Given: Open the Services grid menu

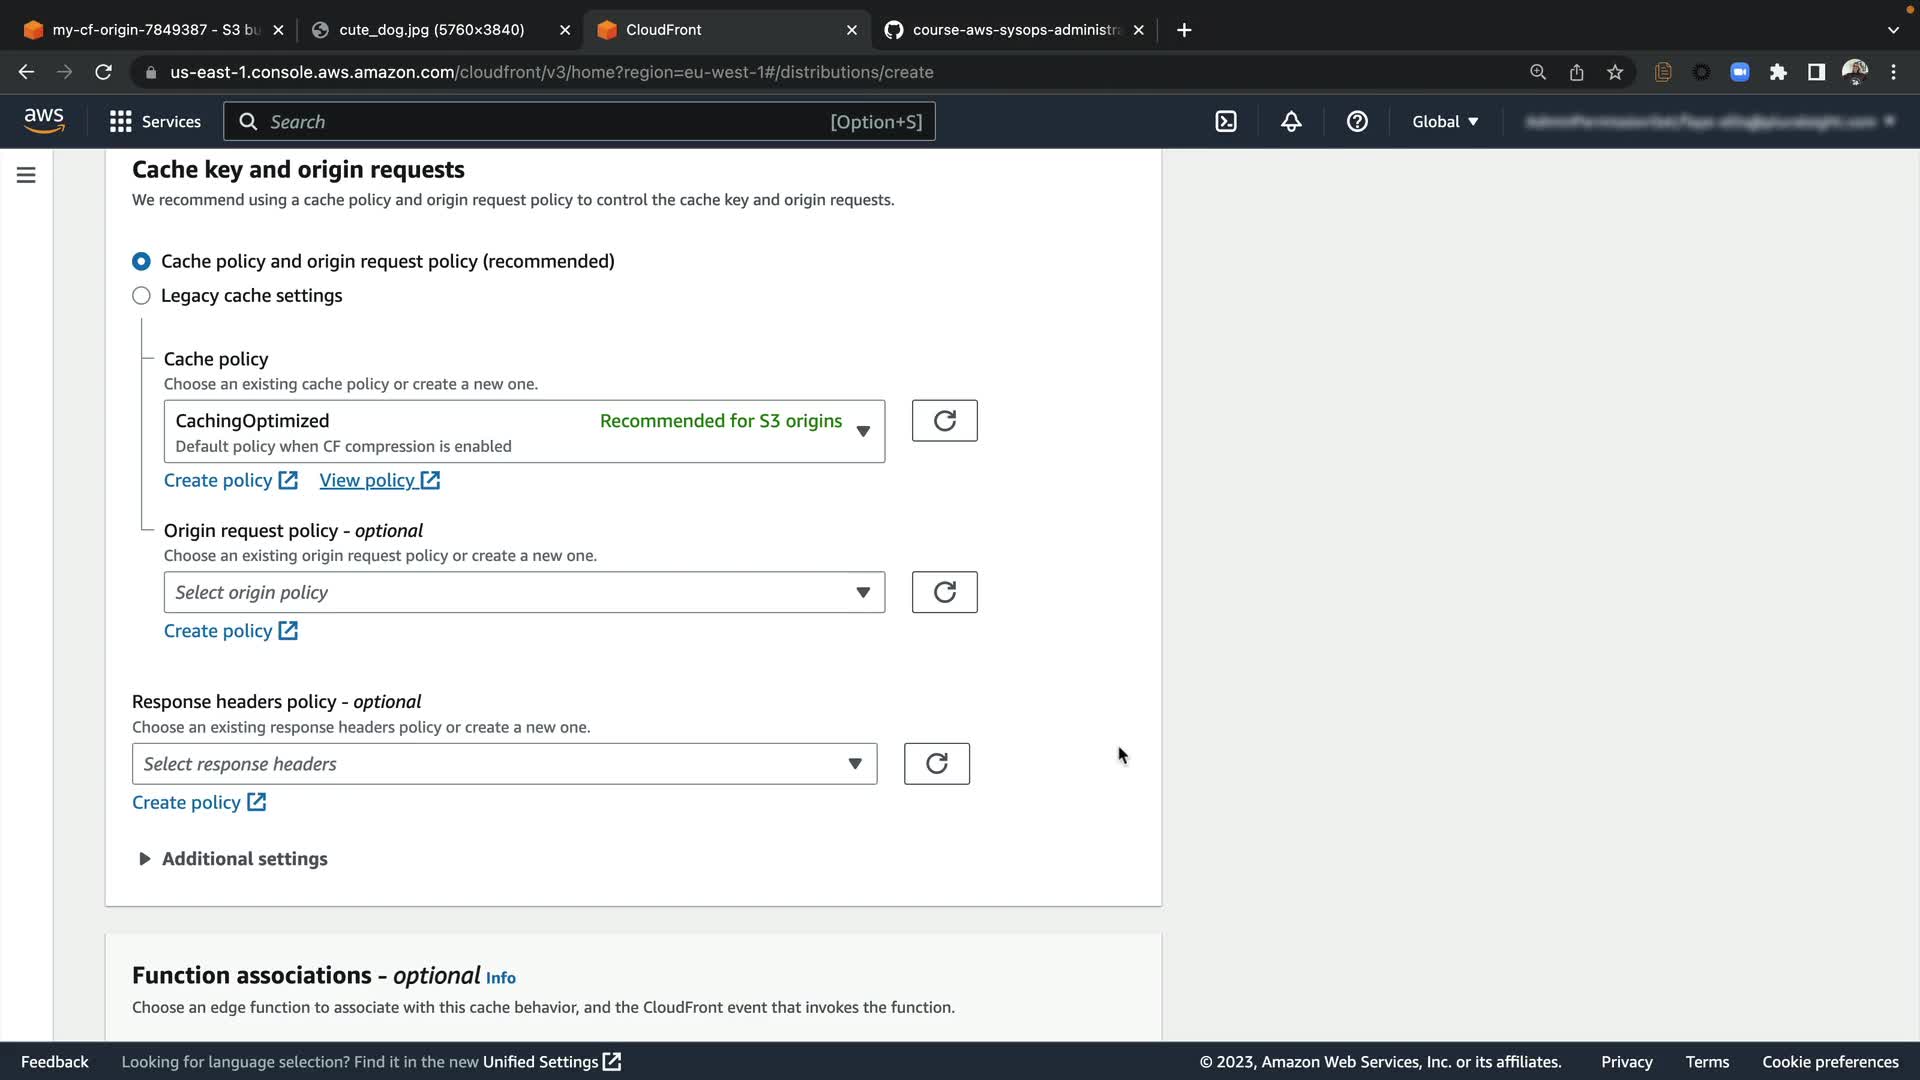Looking at the screenshot, I should click(x=155, y=122).
